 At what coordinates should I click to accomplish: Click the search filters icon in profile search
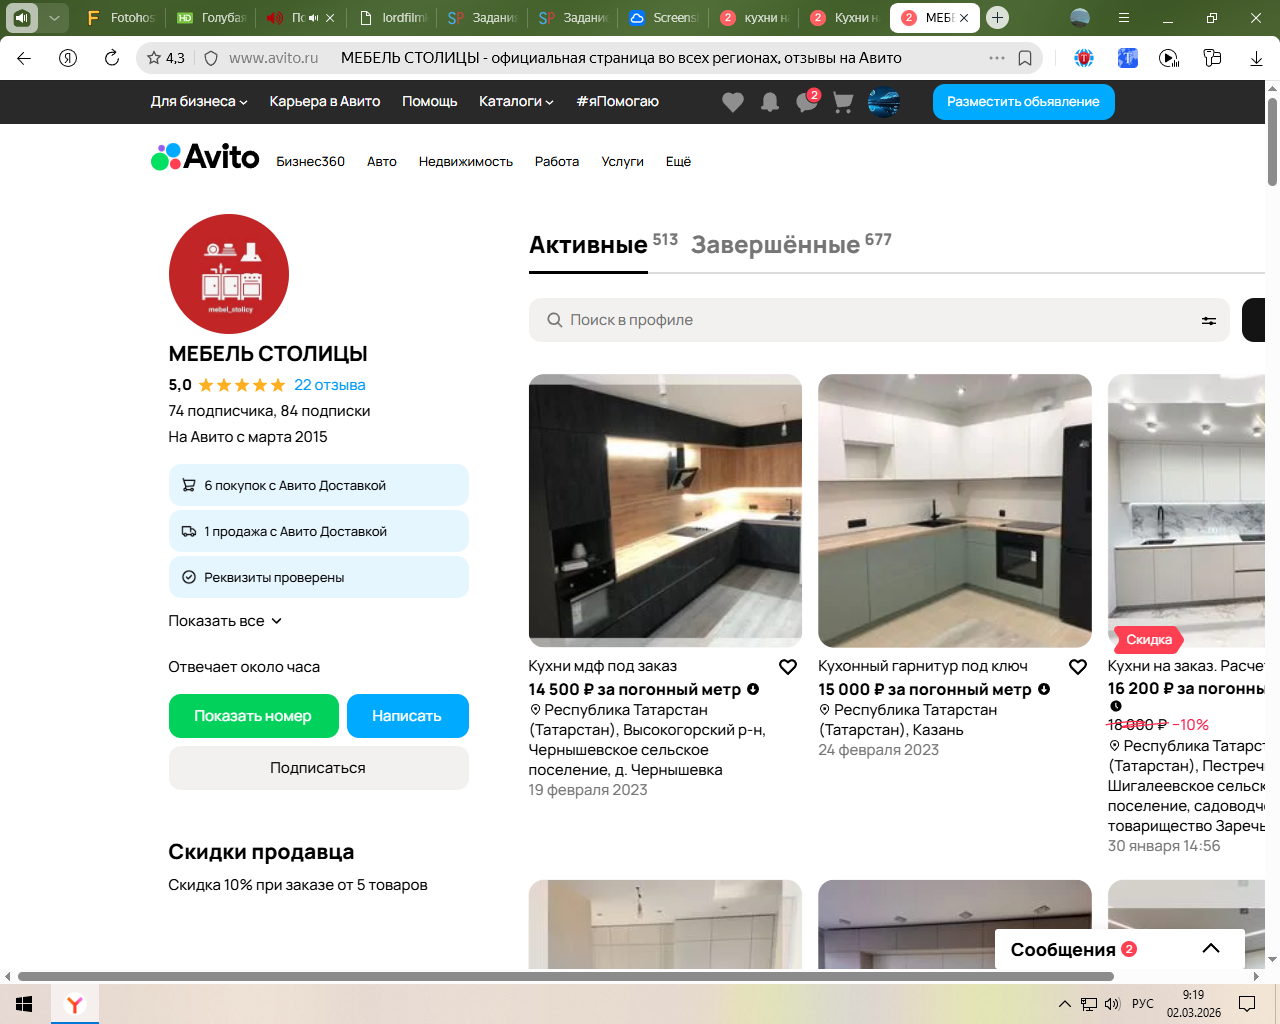[x=1209, y=320]
